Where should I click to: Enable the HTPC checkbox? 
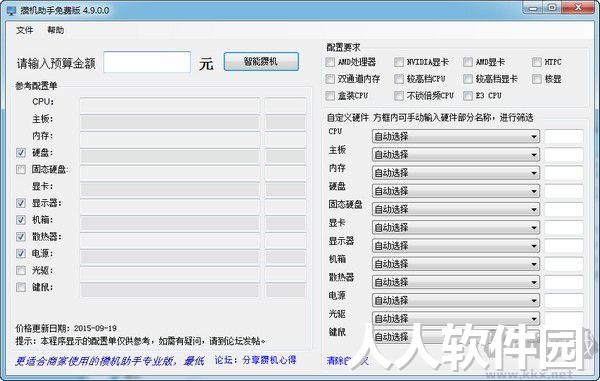537,62
